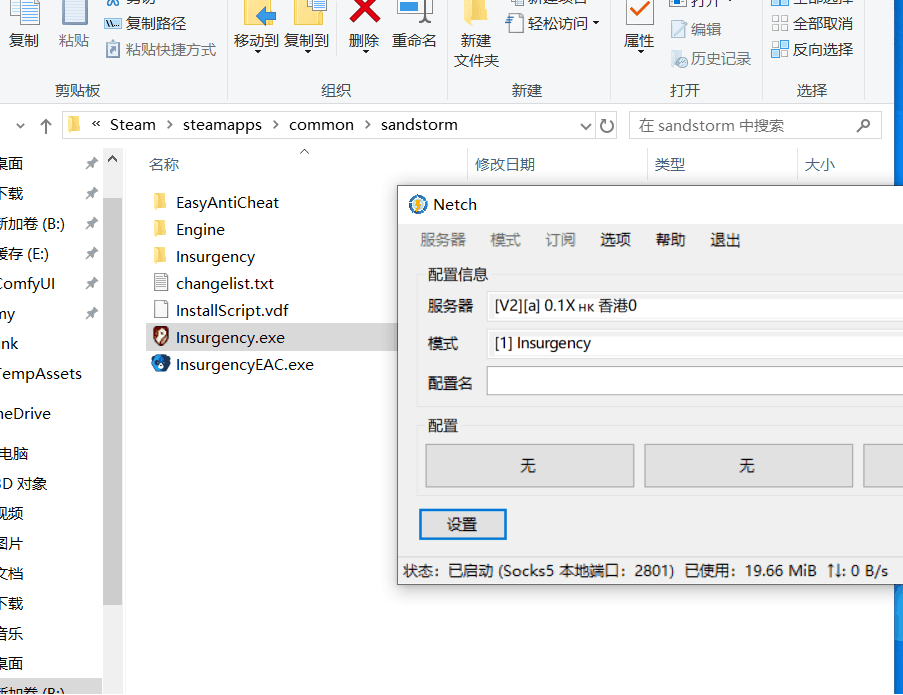Click Select none (全部取消)
The image size is (903, 695).
point(813,24)
